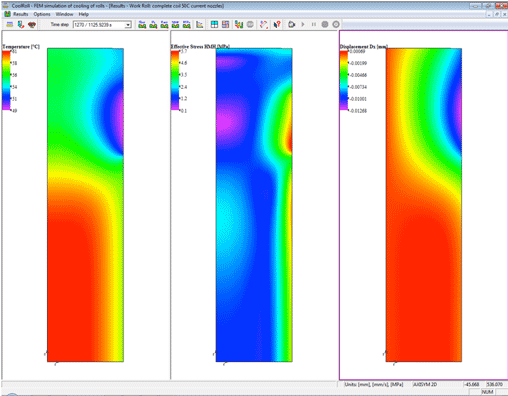Open the Window menu
Image resolution: width=508 pixels, height=396 pixels.
(64, 14)
